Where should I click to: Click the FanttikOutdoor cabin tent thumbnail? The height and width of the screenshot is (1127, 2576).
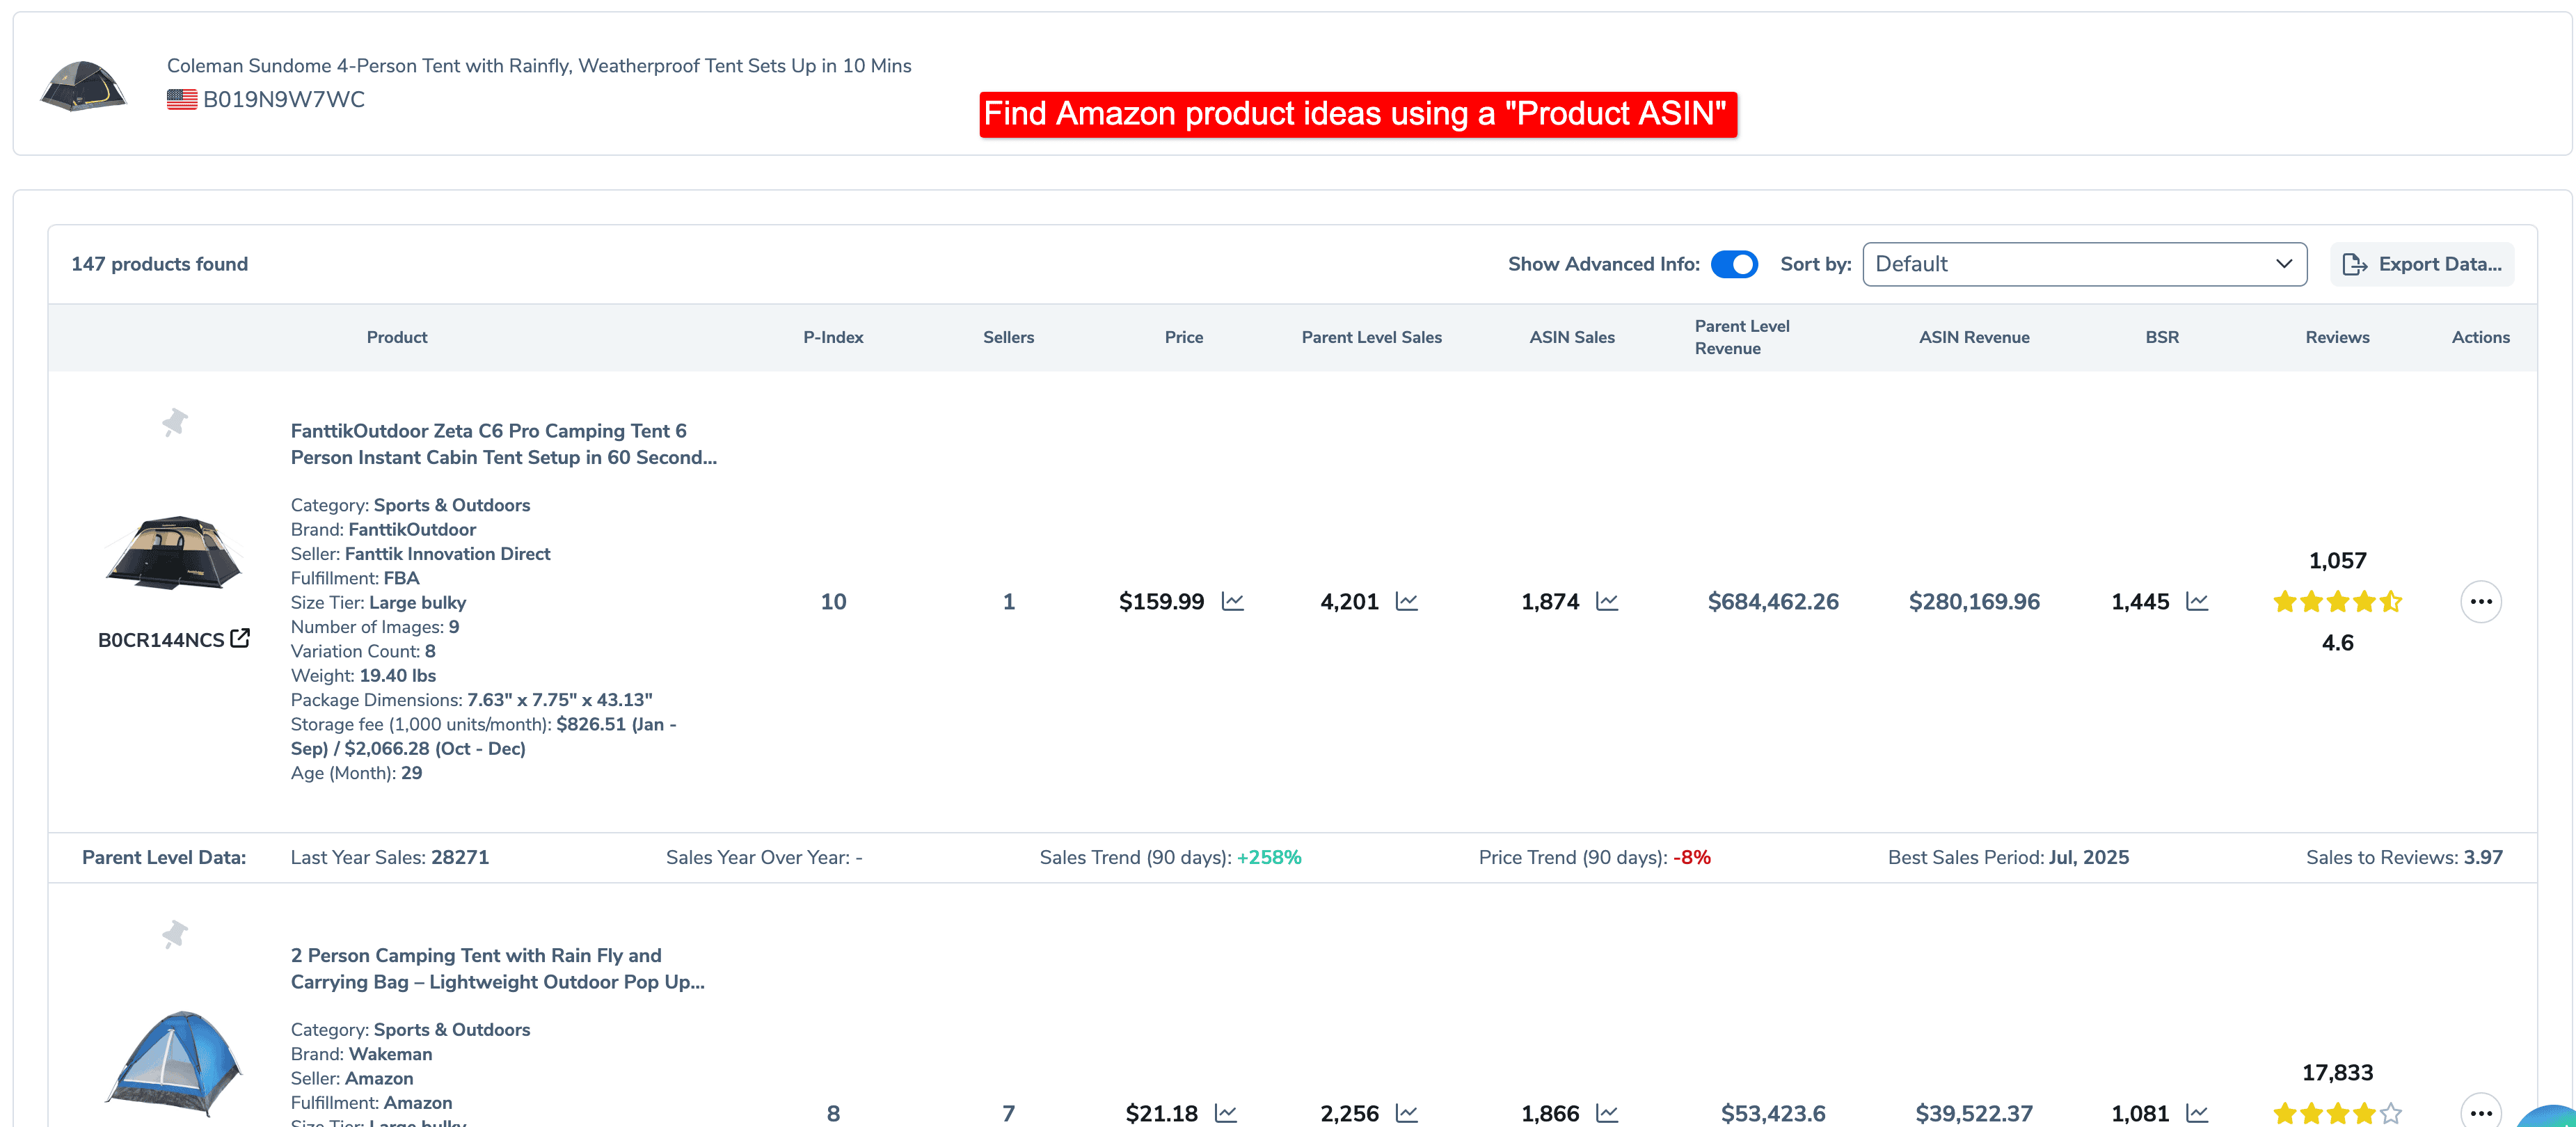tap(174, 552)
